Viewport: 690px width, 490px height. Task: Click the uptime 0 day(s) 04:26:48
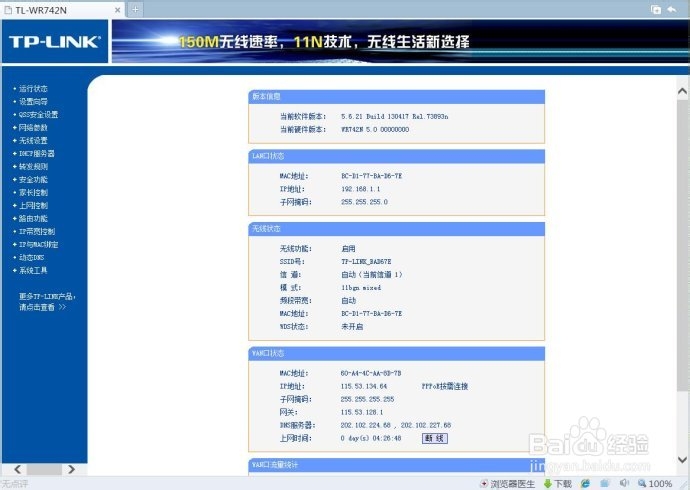pyautogui.click(x=371, y=438)
